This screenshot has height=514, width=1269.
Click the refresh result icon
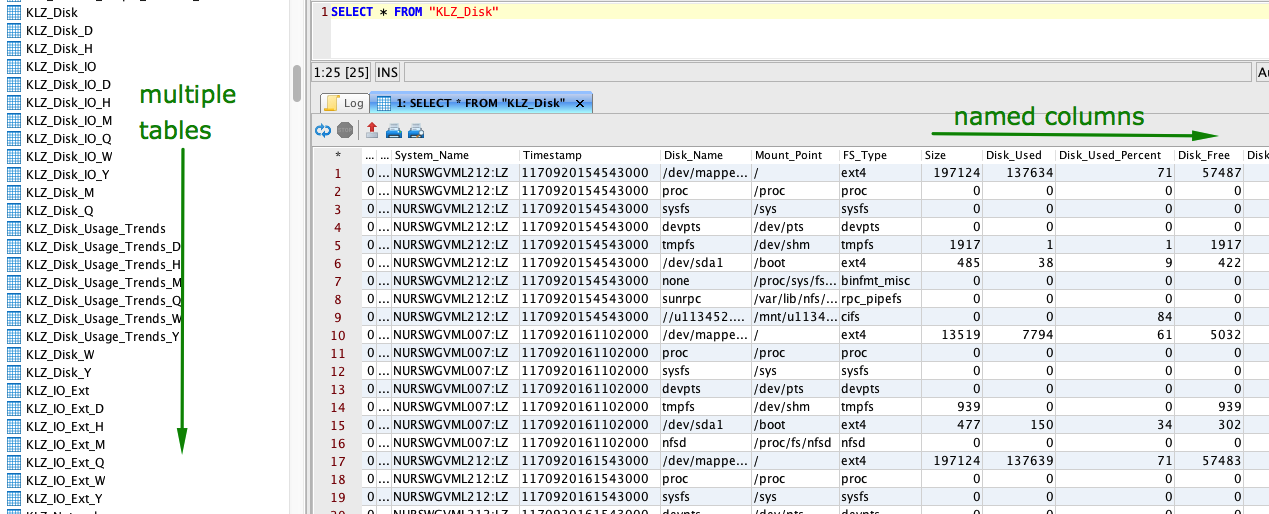click(x=323, y=130)
